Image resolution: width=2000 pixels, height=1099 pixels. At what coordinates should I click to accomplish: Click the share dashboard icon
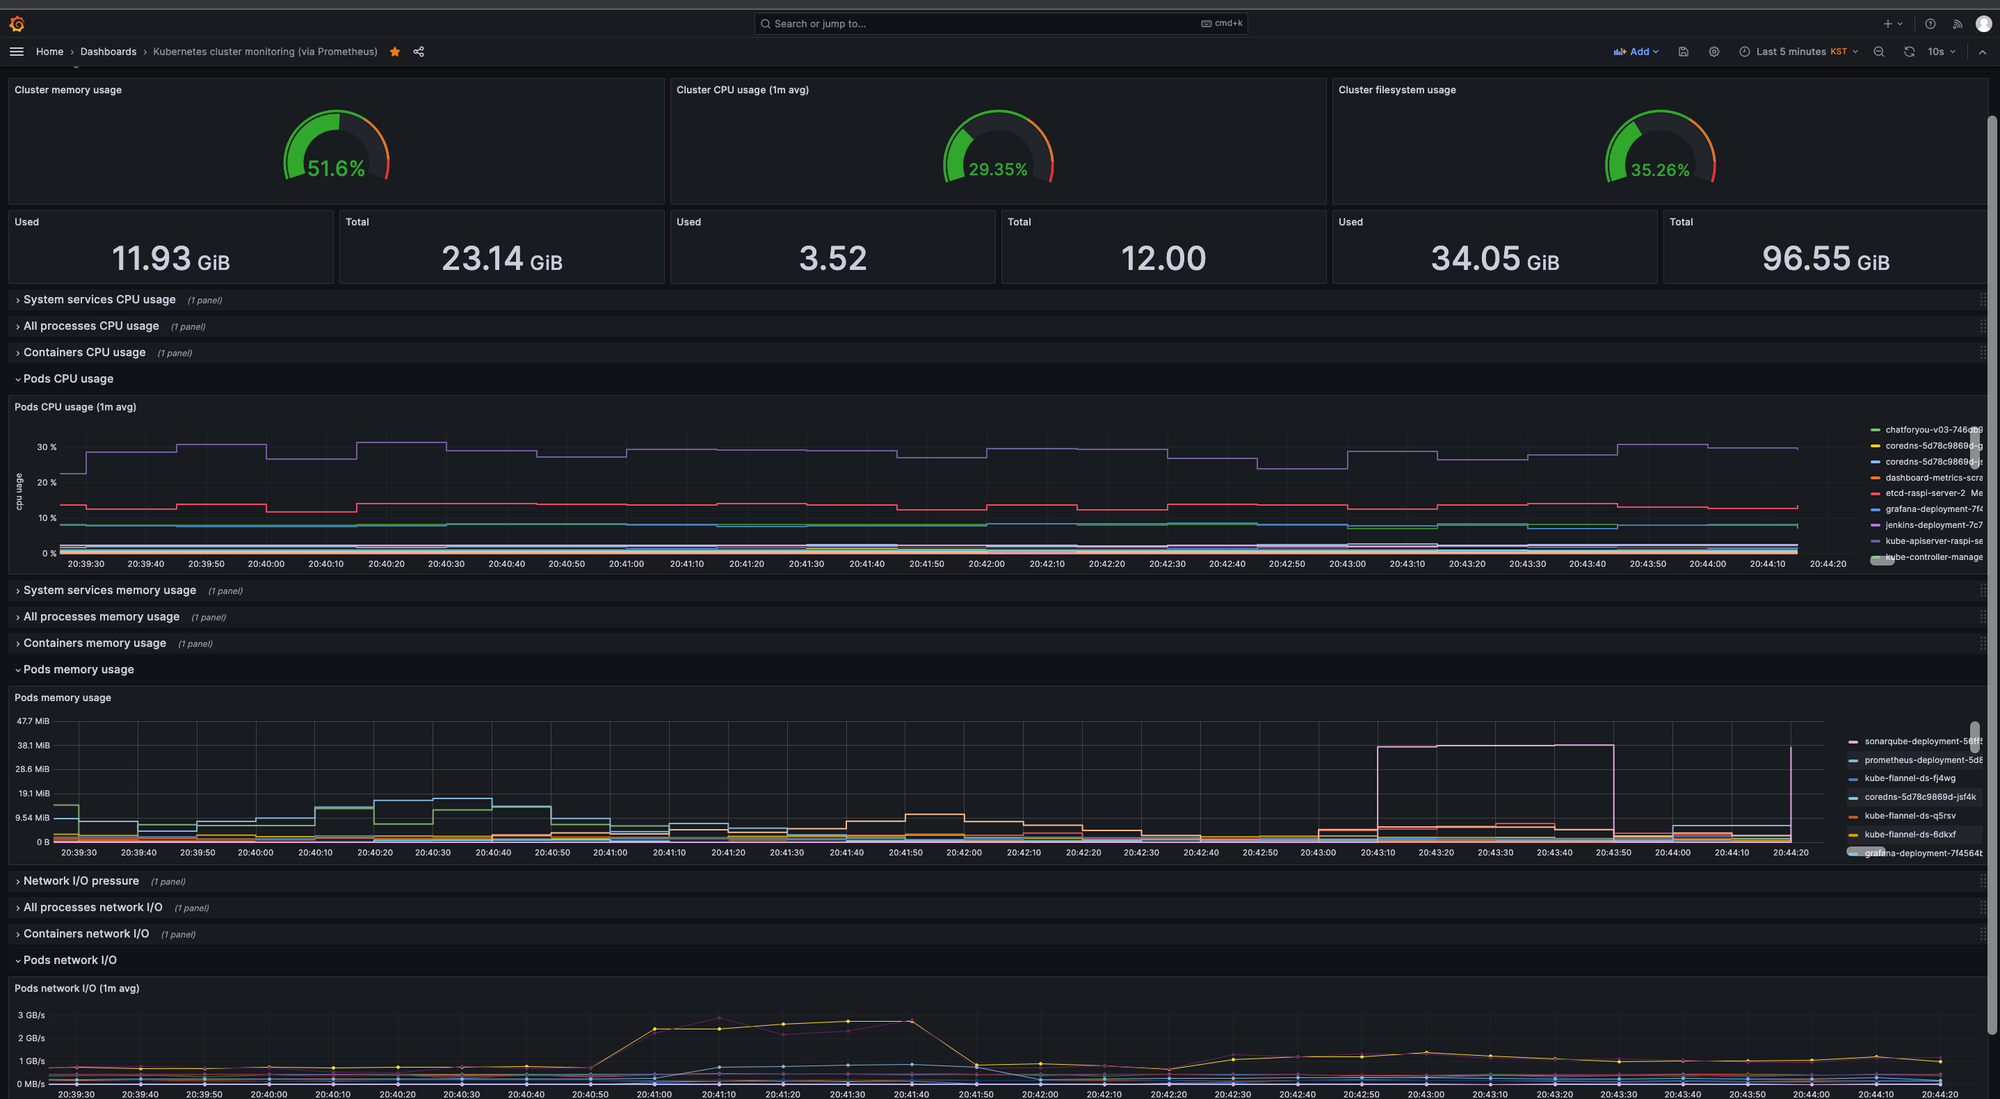click(x=419, y=52)
